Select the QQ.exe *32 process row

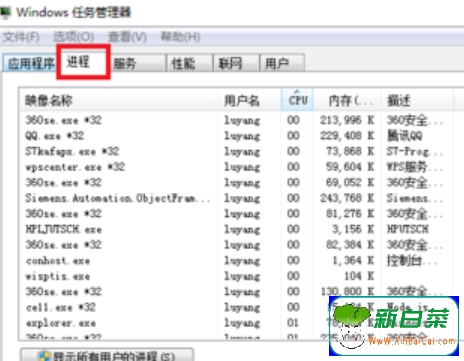tap(235, 136)
